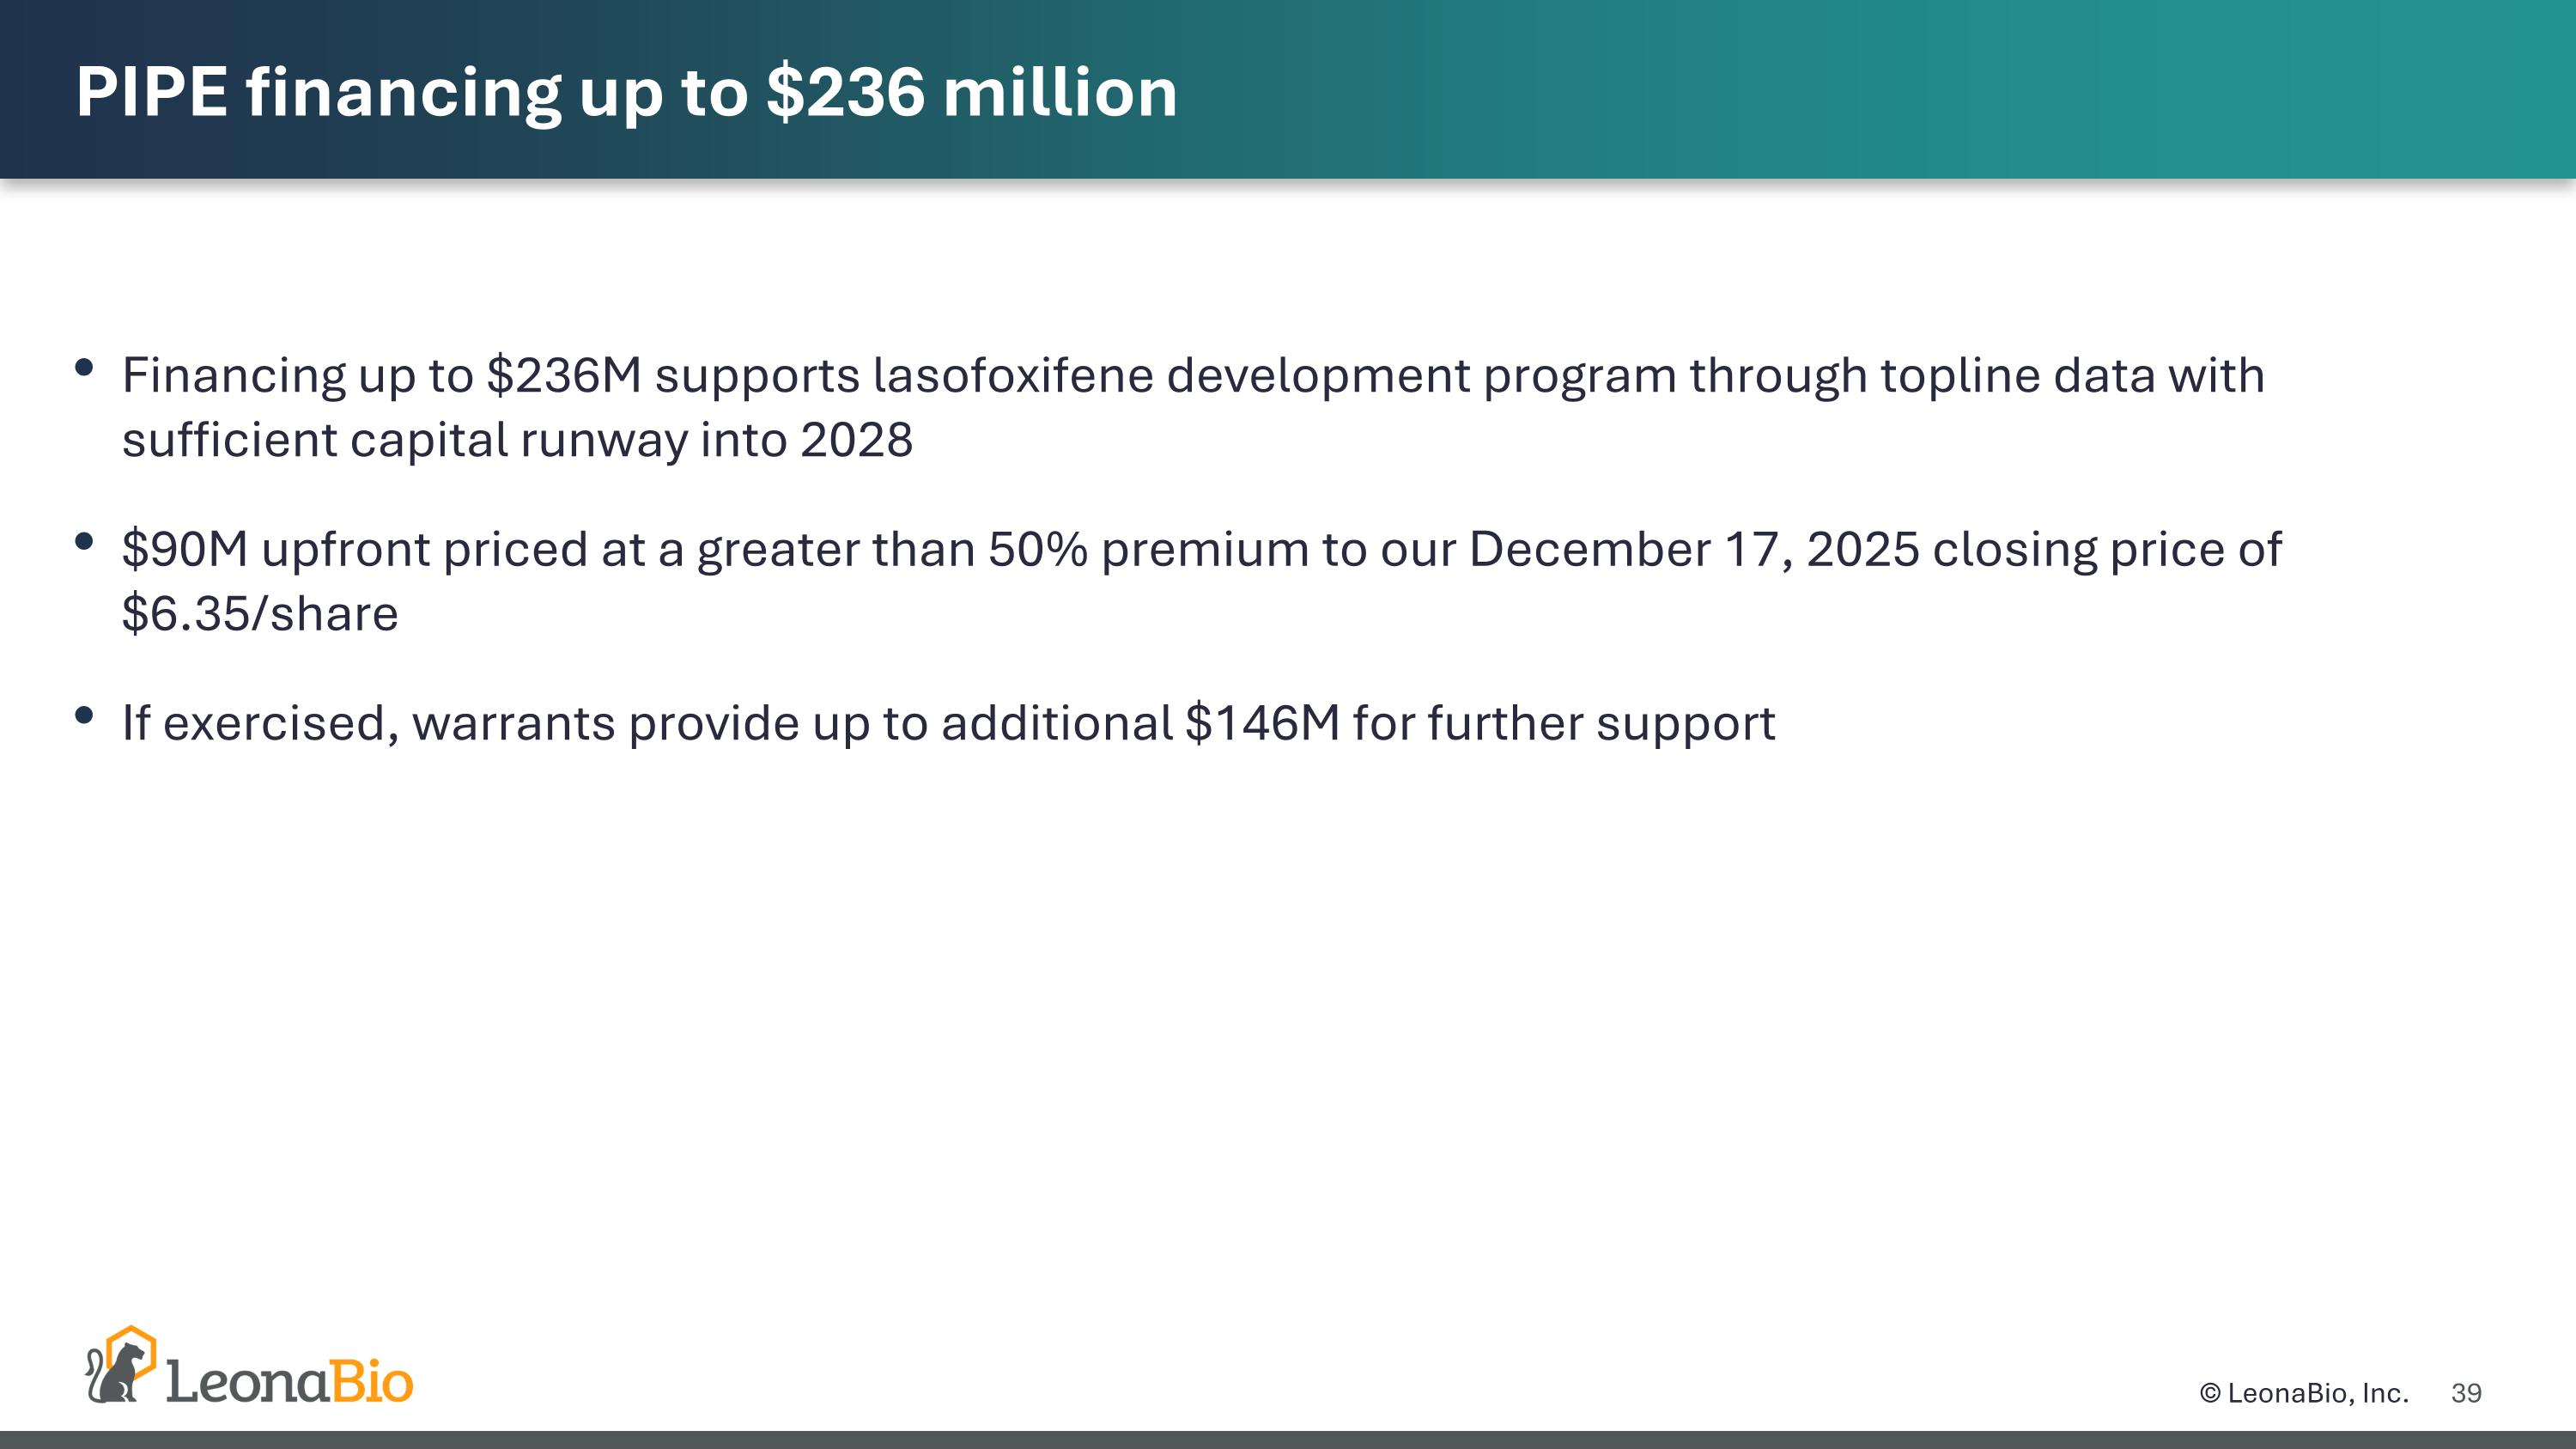The height and width of the screenshot is (1449, 2576).
Task: Click the dark gray footer bar
Action: pyautogui.click(x=1288, y=1440)
